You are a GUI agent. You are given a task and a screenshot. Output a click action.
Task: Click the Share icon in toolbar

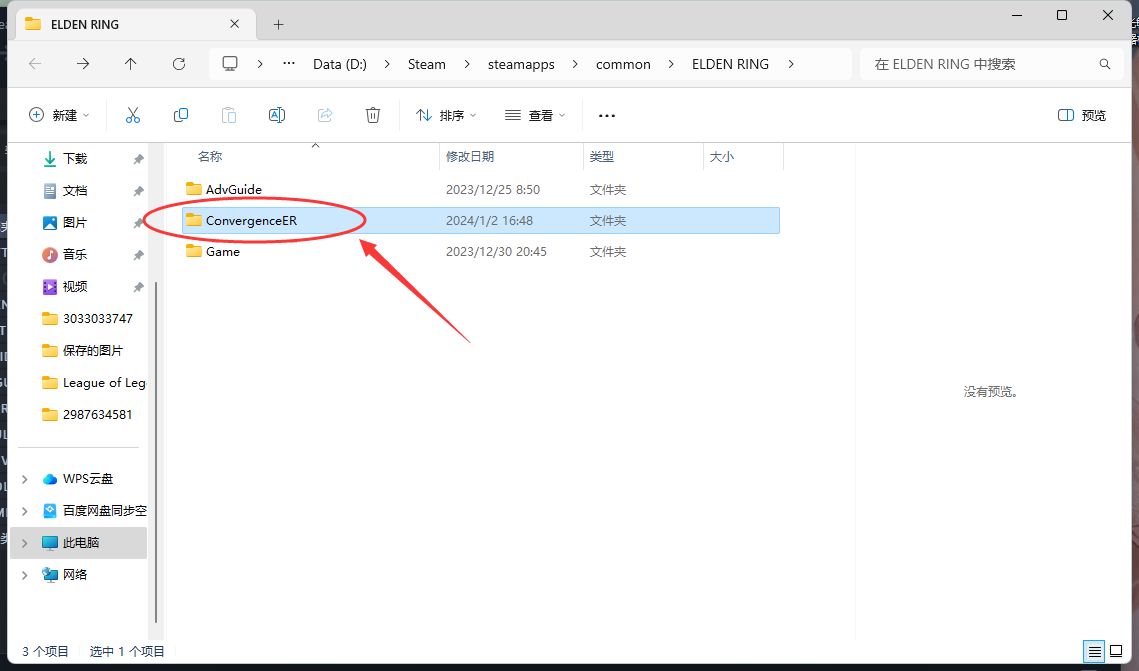click(x=325, y=115)
